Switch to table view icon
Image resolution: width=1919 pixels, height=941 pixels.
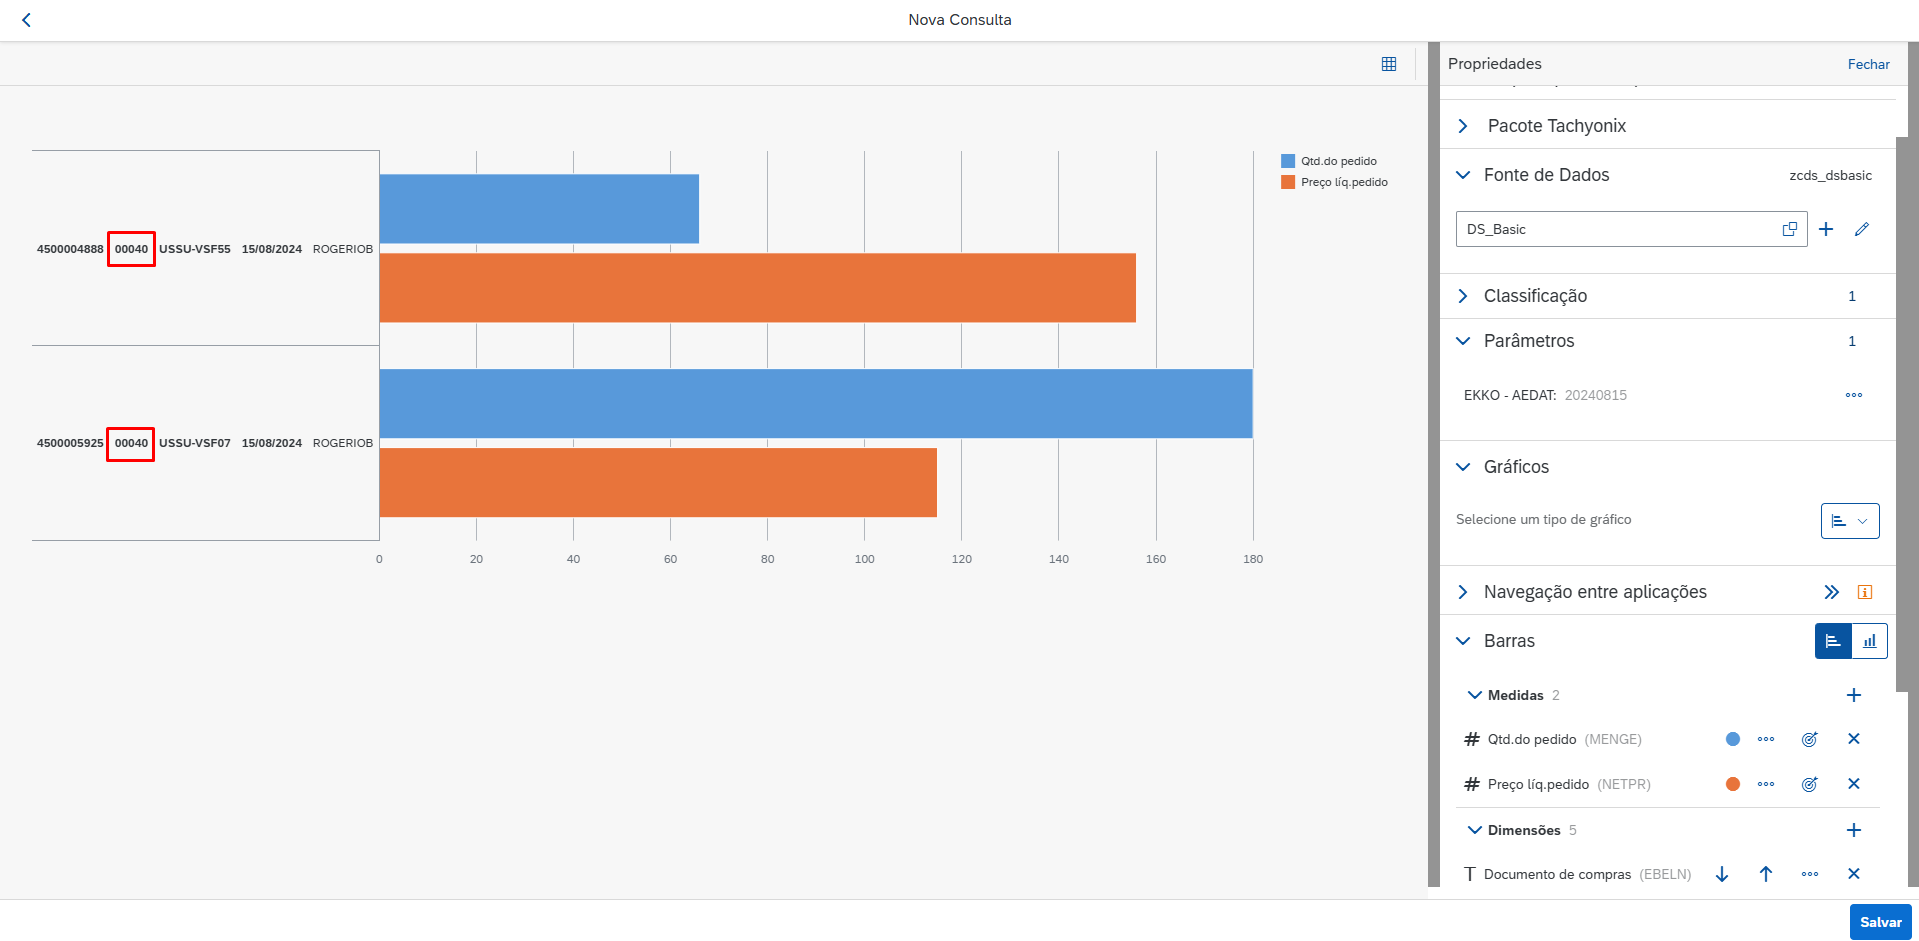(x=1389, y=64)
